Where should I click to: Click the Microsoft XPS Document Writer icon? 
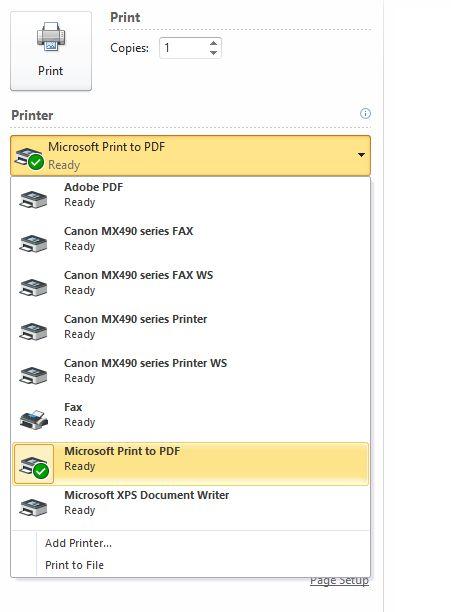pos(33,507)
